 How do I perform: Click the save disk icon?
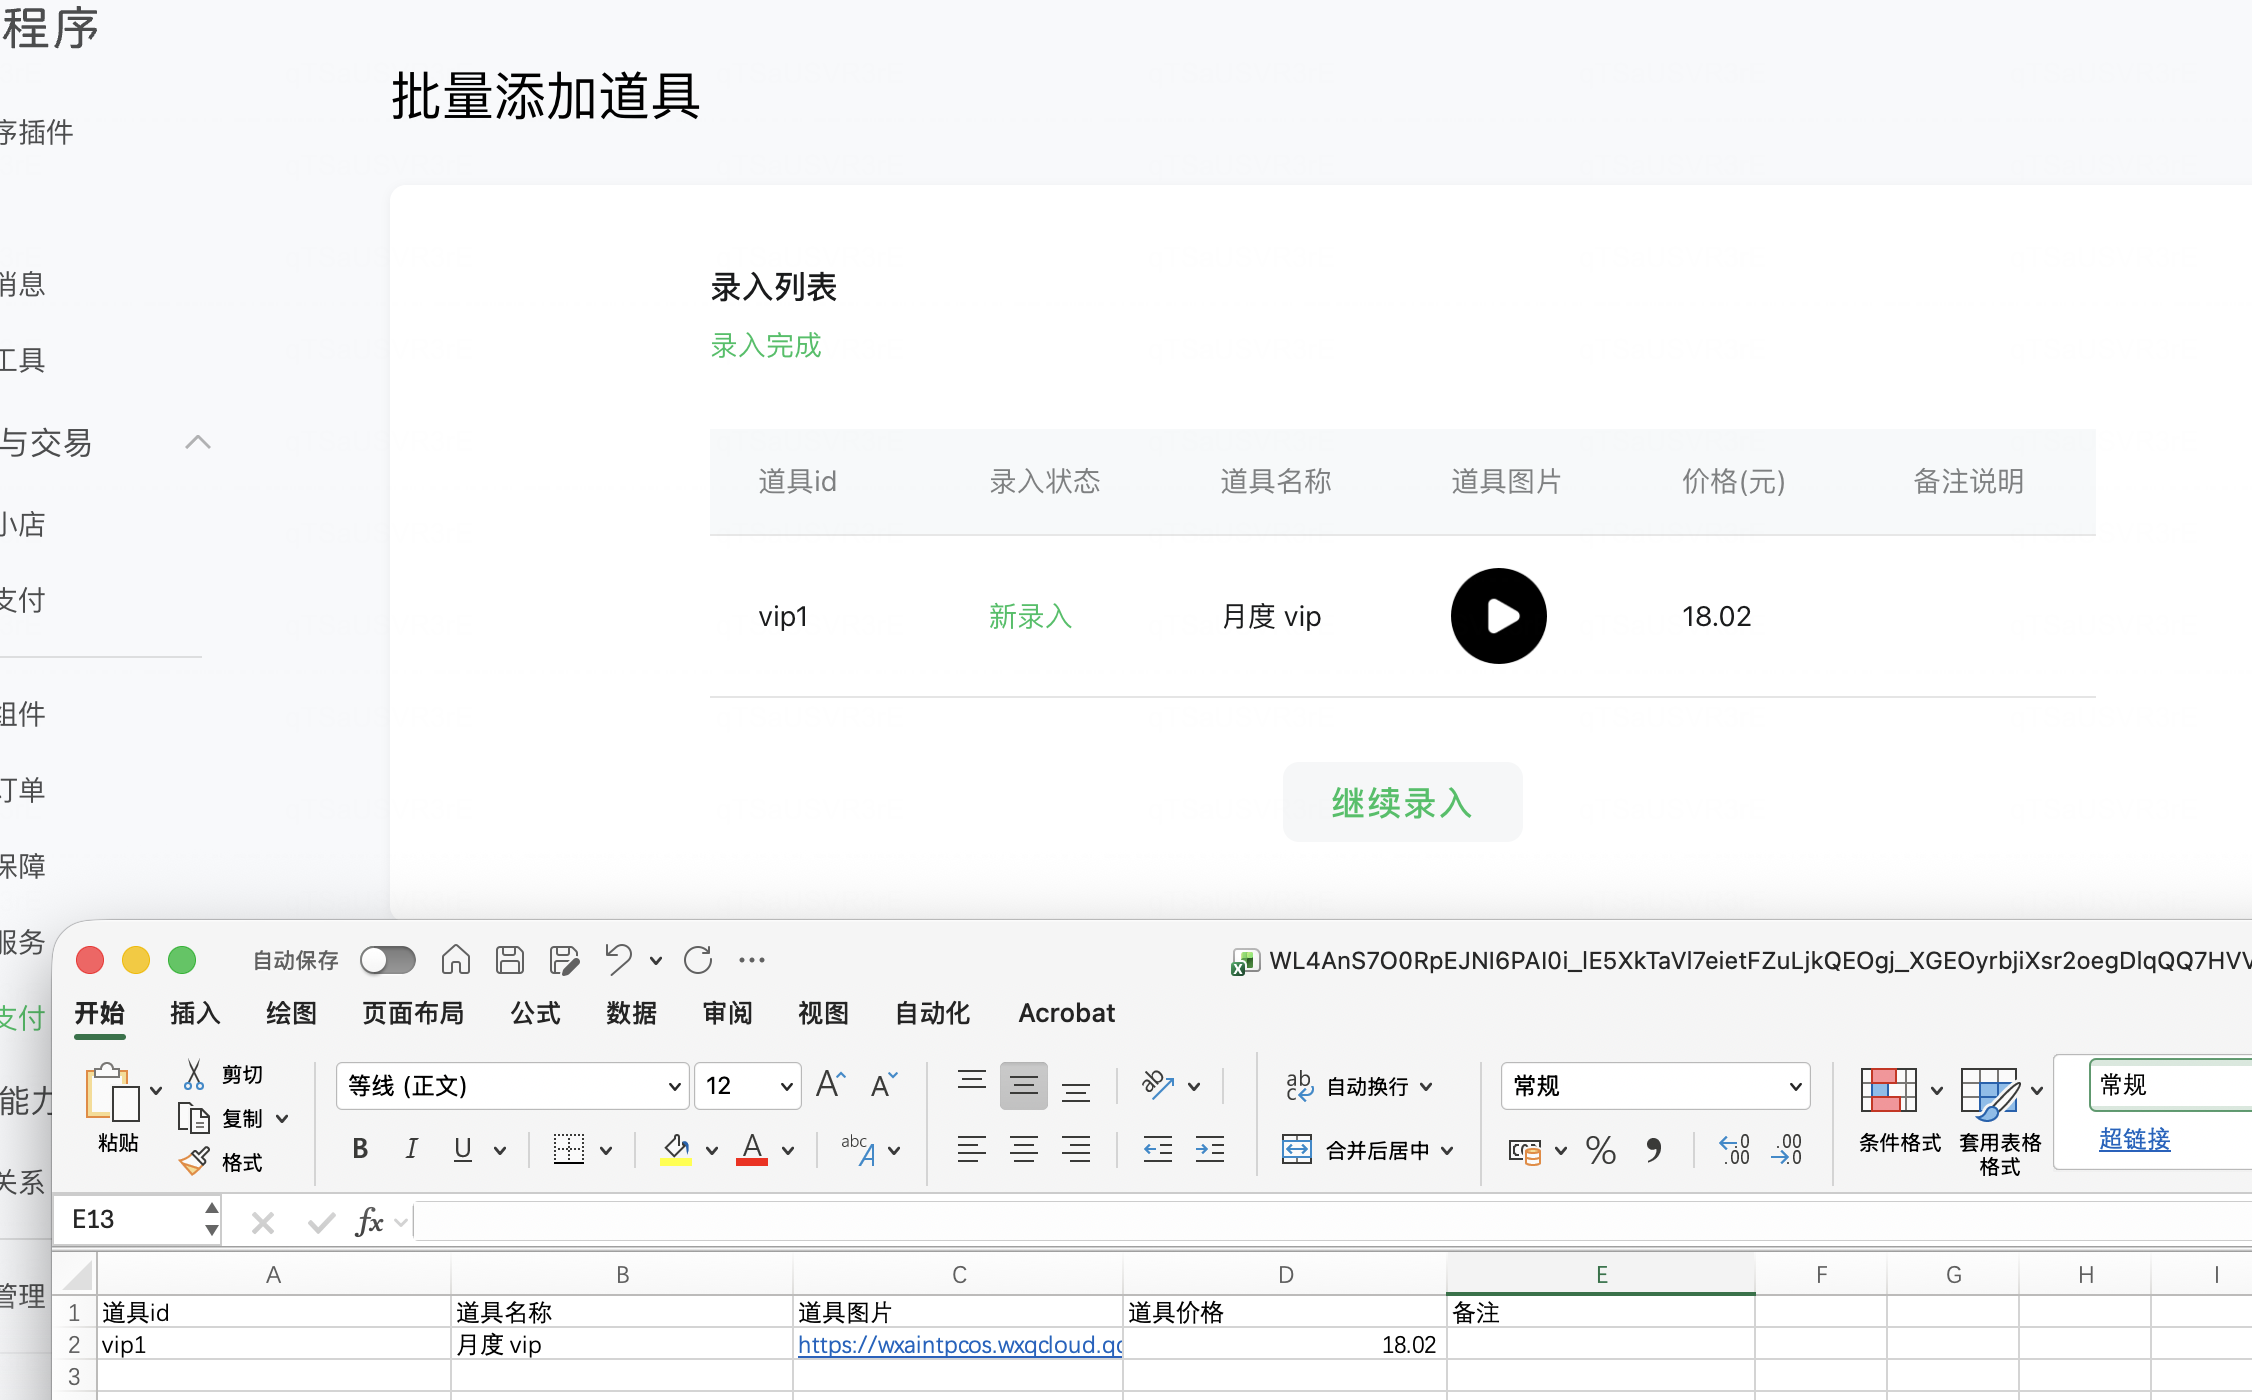coord(510,960)
